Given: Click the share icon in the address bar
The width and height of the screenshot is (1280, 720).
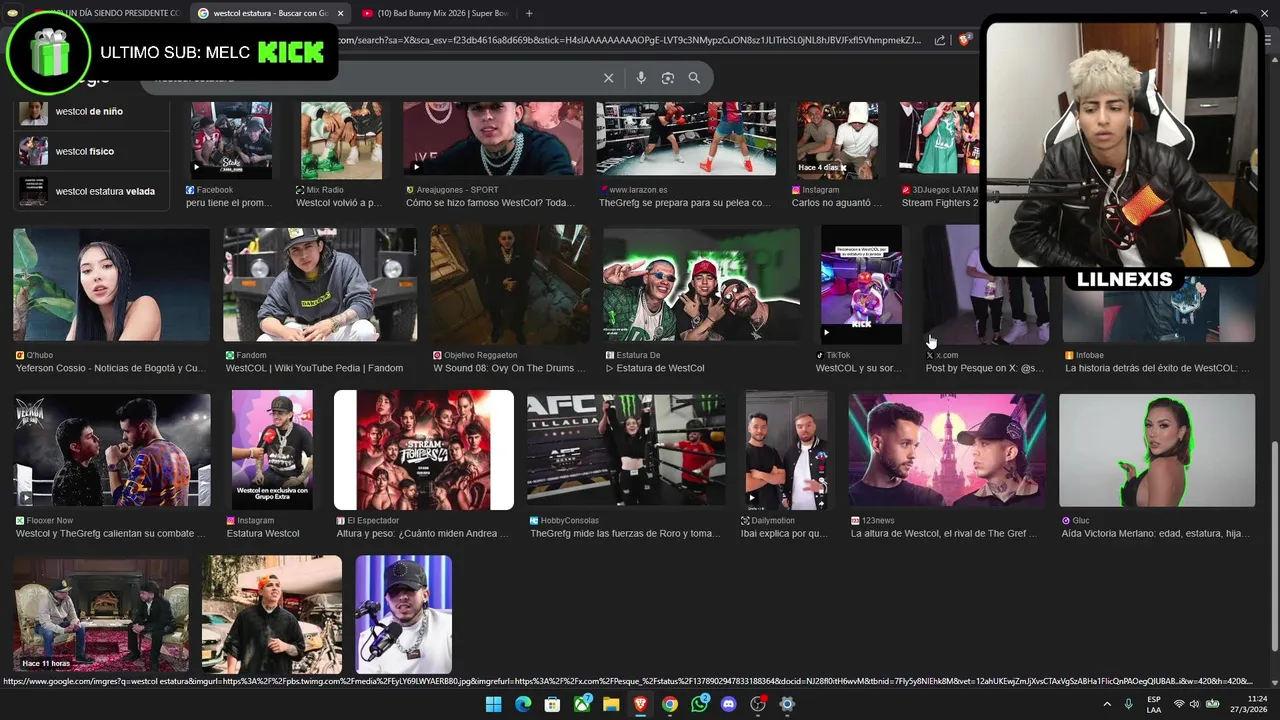Looking at the screenshot, I should click(940, 40).
